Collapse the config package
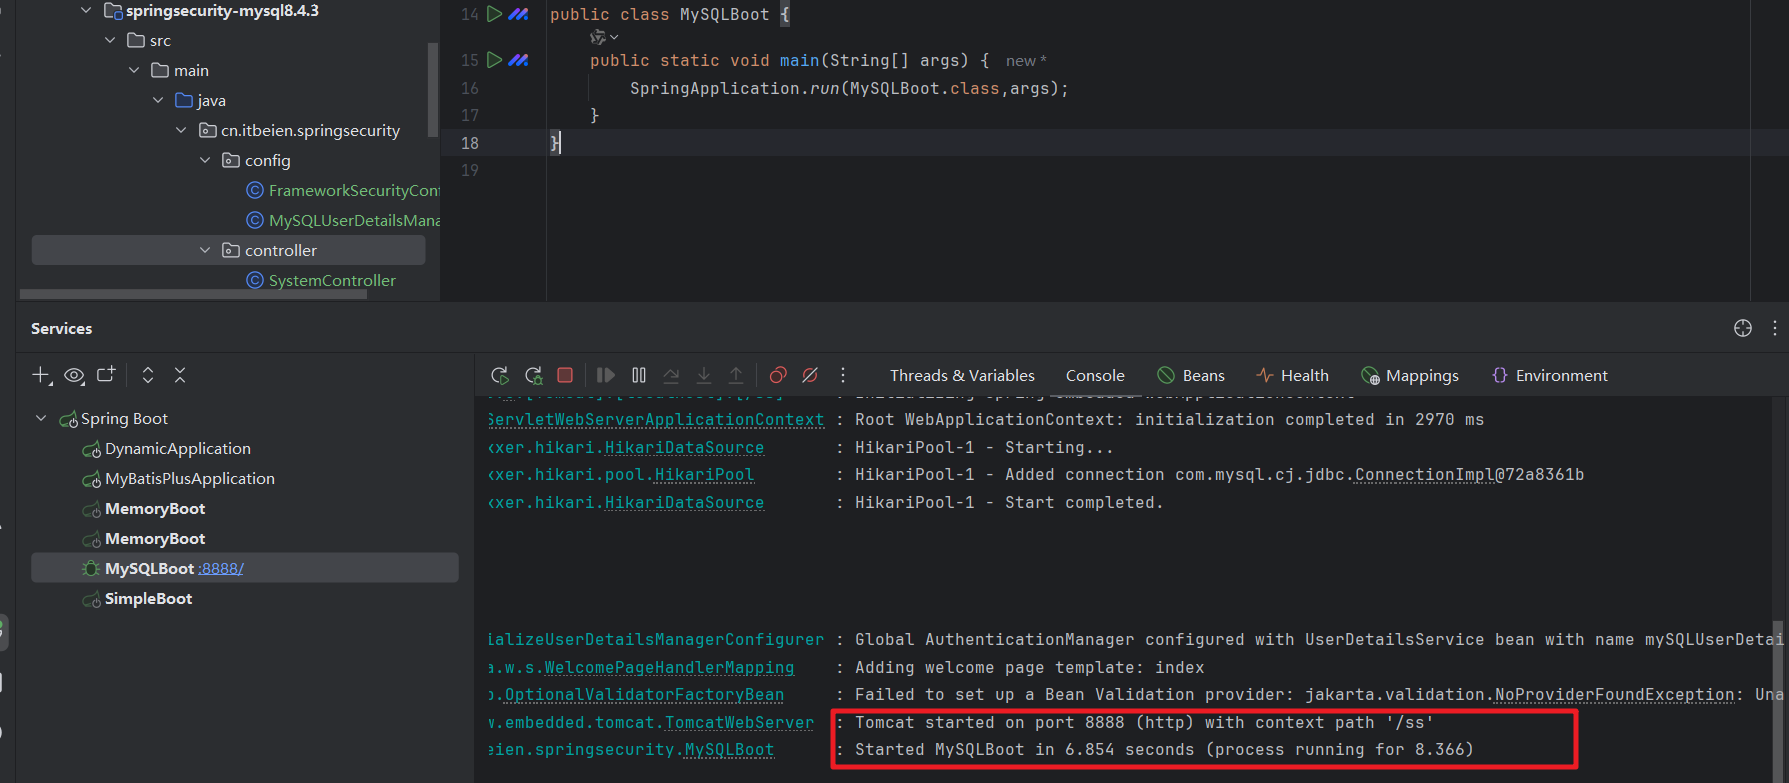This screenshot has width=1789, height=783. click(205, 160)
